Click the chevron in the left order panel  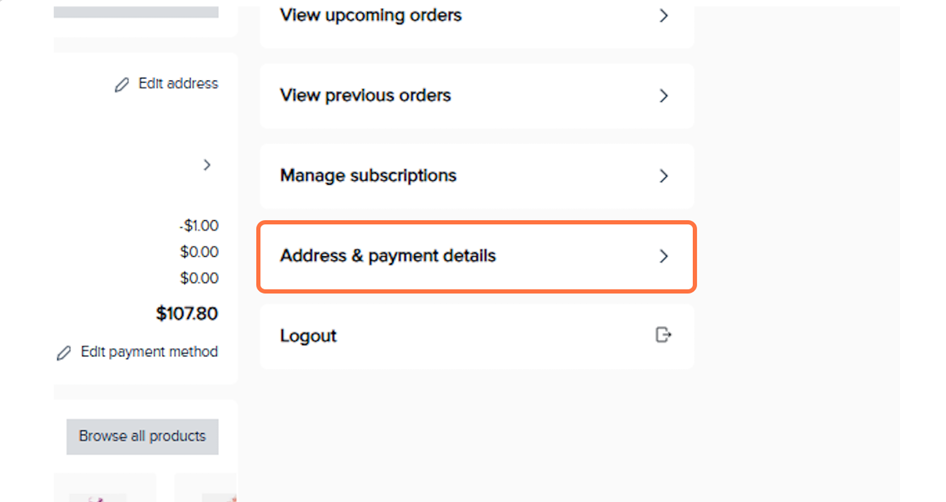tap(207, 165)
